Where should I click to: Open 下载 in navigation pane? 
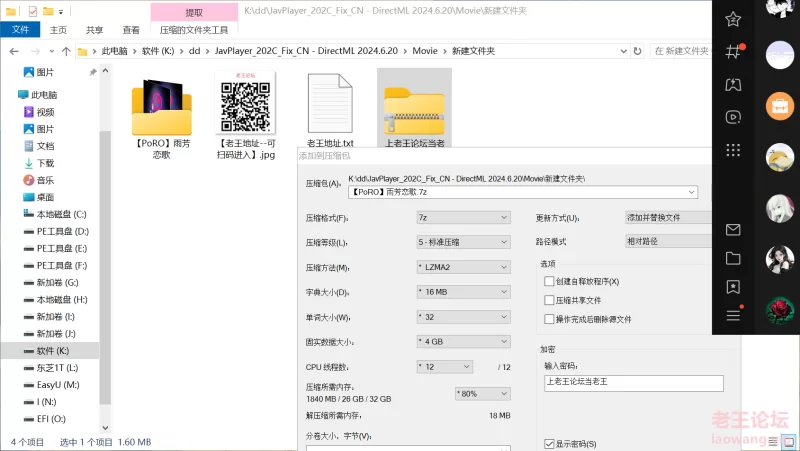coord(39,163)
